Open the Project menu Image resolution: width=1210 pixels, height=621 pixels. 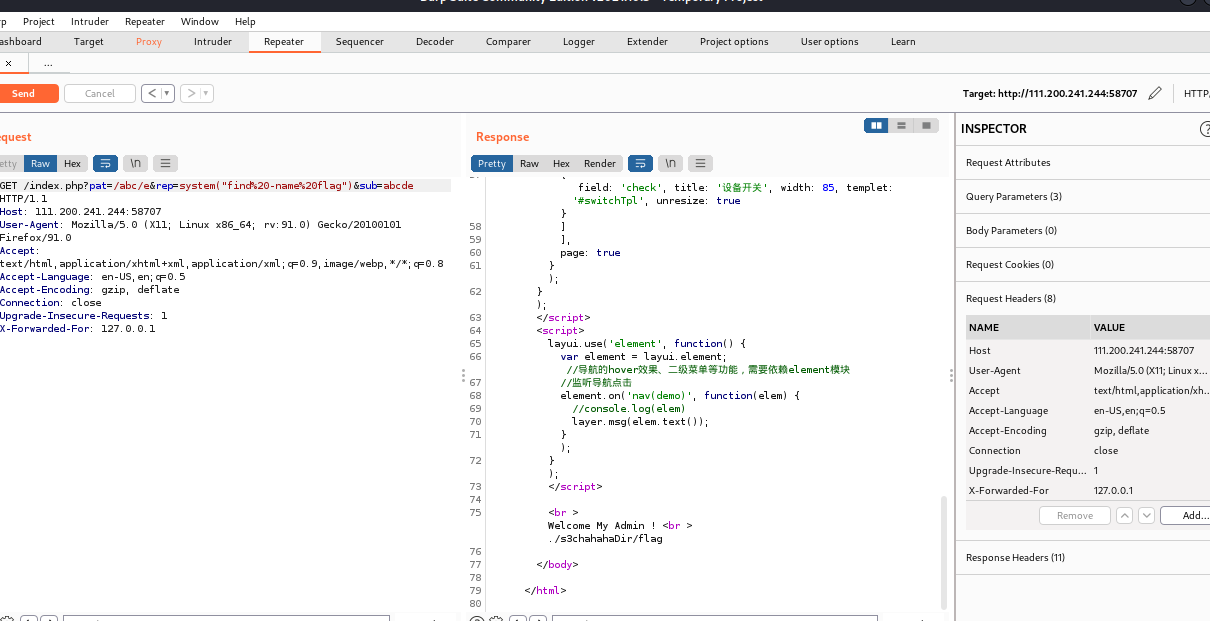[x=39, y=21]
